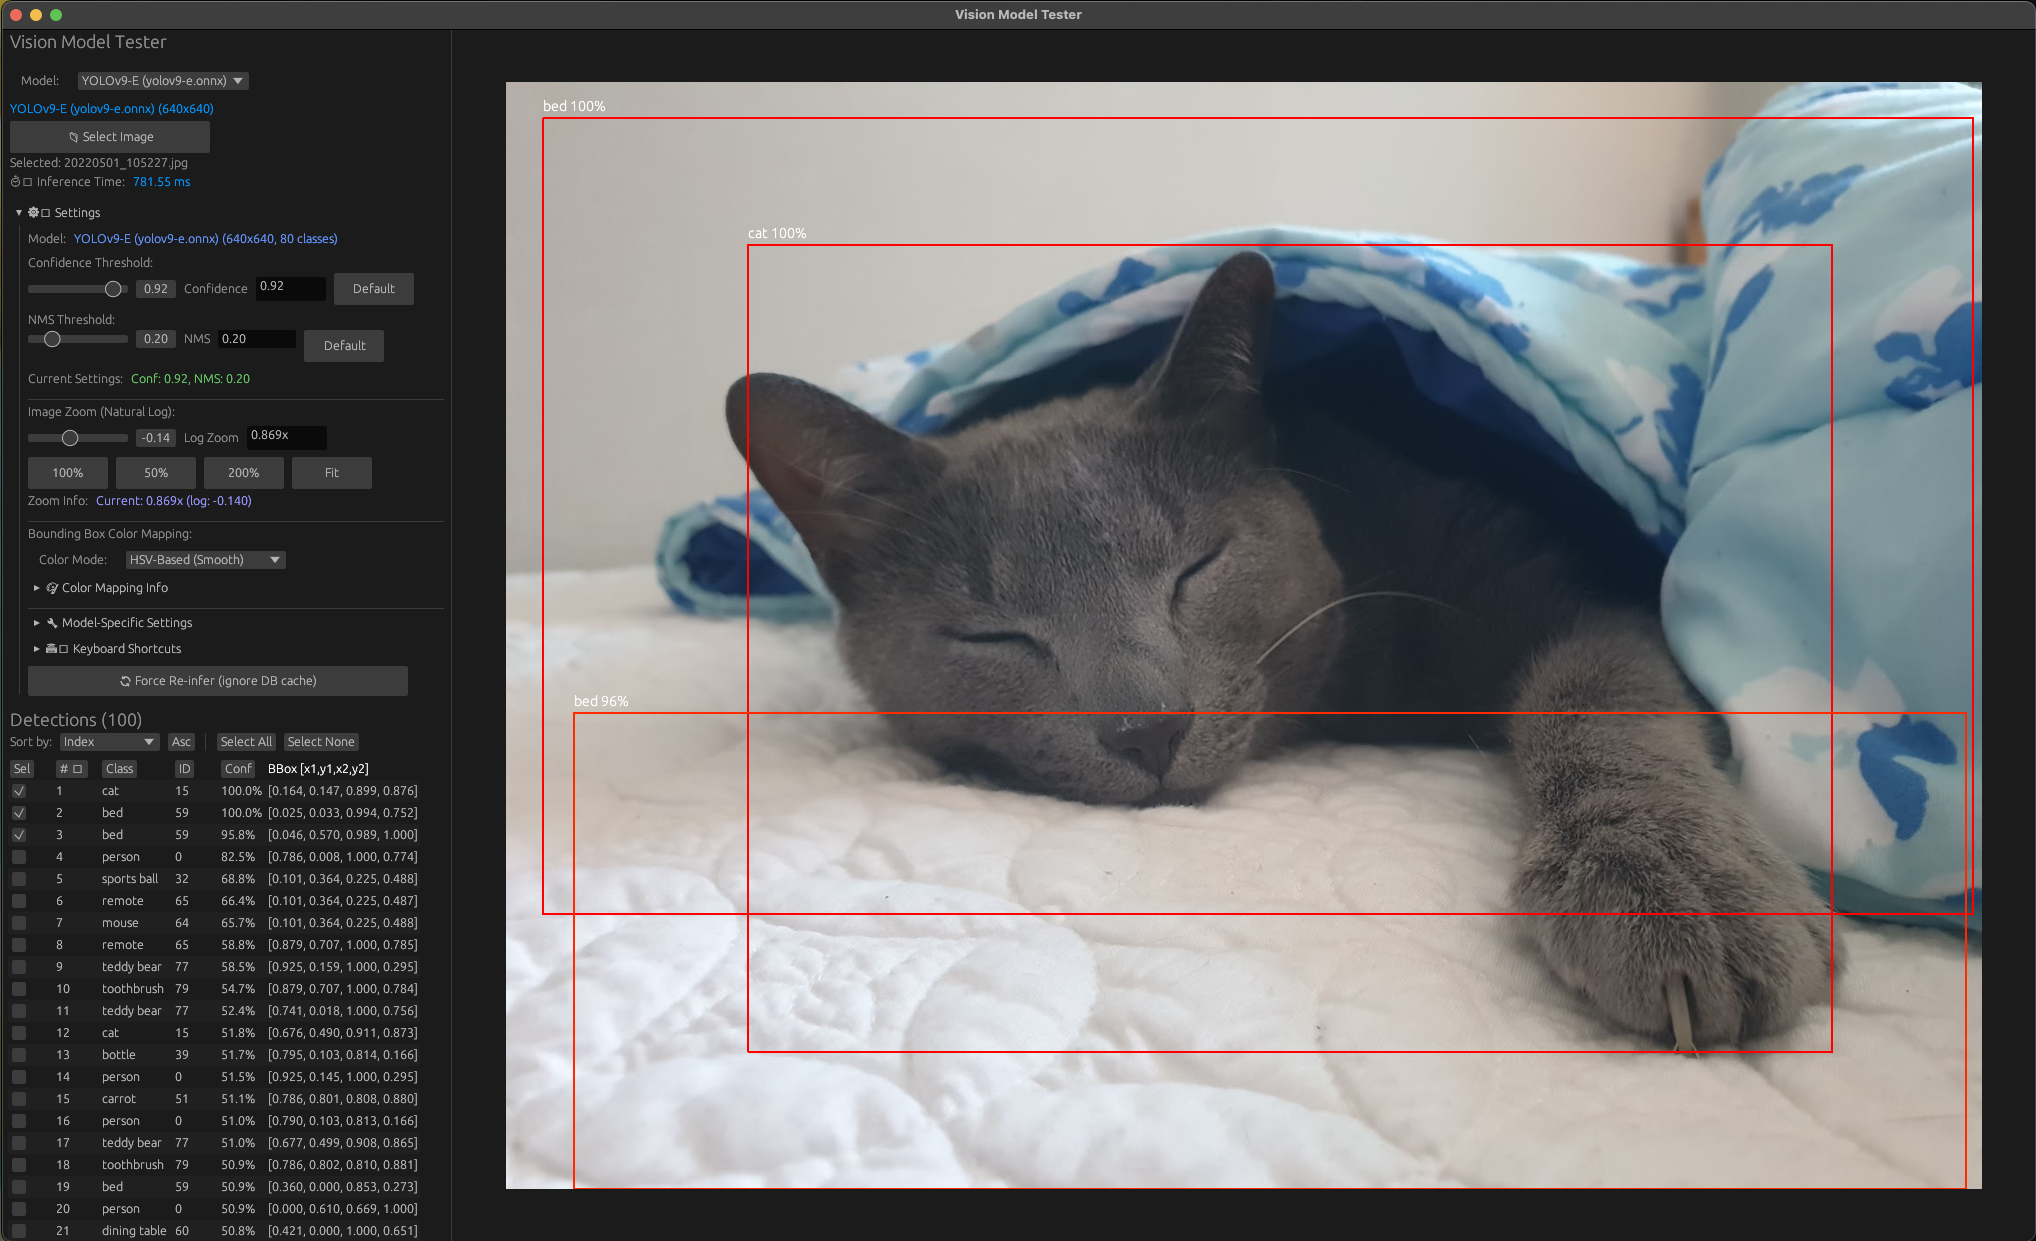Click the Settings gear icon
The image size is (2036, 1241).
[x=33, y=213]
